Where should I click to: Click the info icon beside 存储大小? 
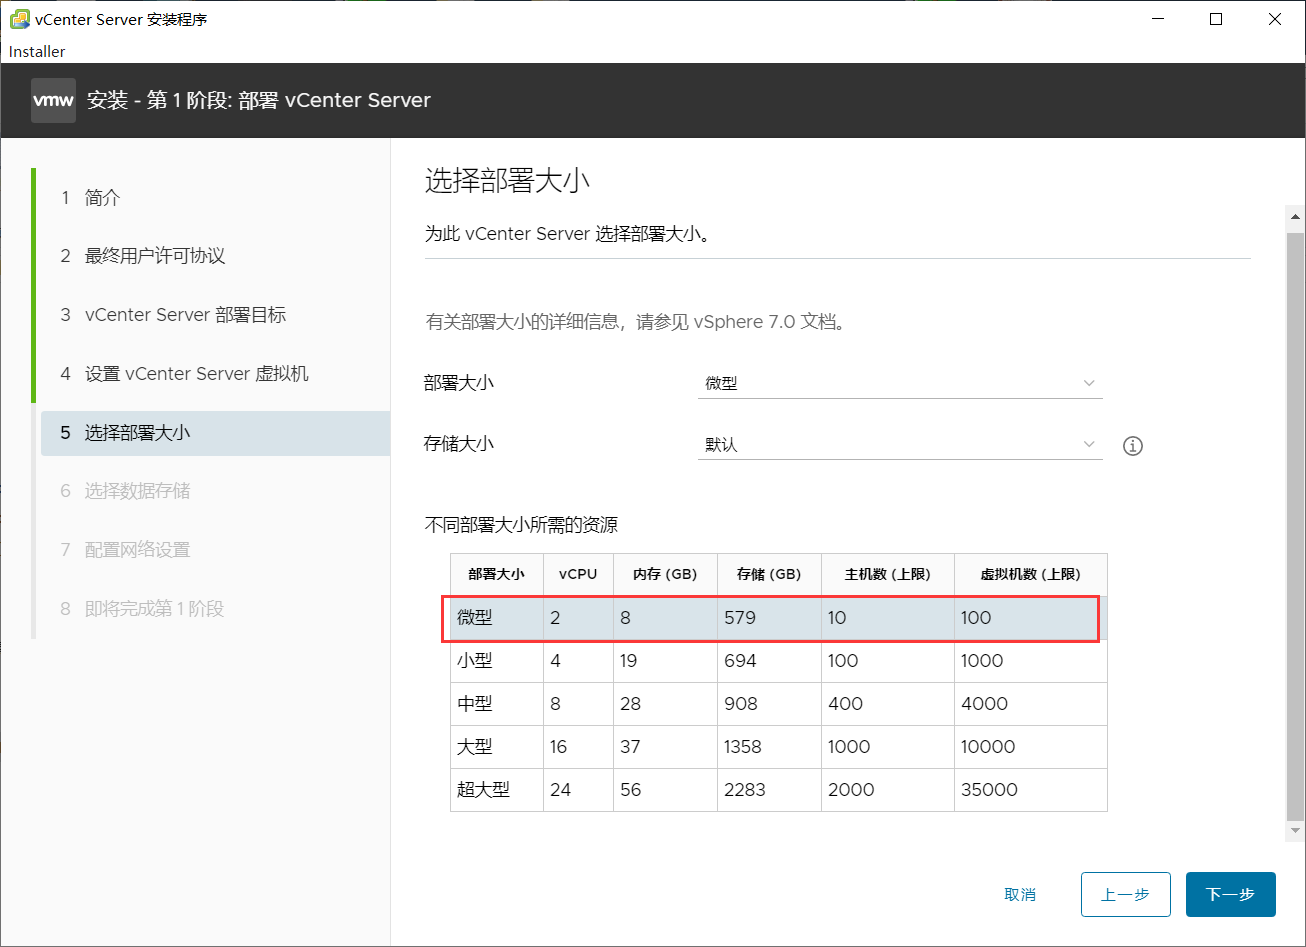click(x=1132, y=445)
